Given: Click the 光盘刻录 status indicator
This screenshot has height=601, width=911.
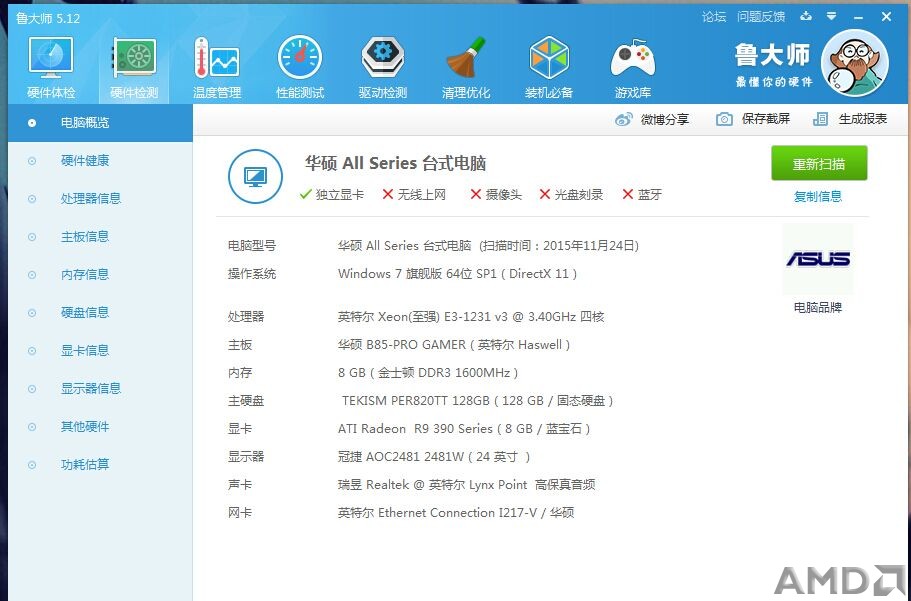Looking at the screenshot, I should [571, 195].
